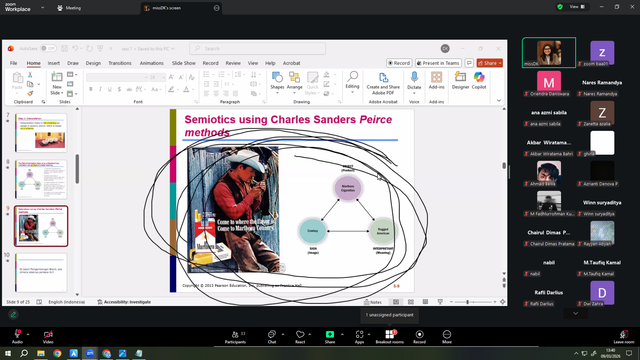Screen dimensions: 640x360
Task: Switch to the Slide Show tab
Action: [x=184, y=63]
